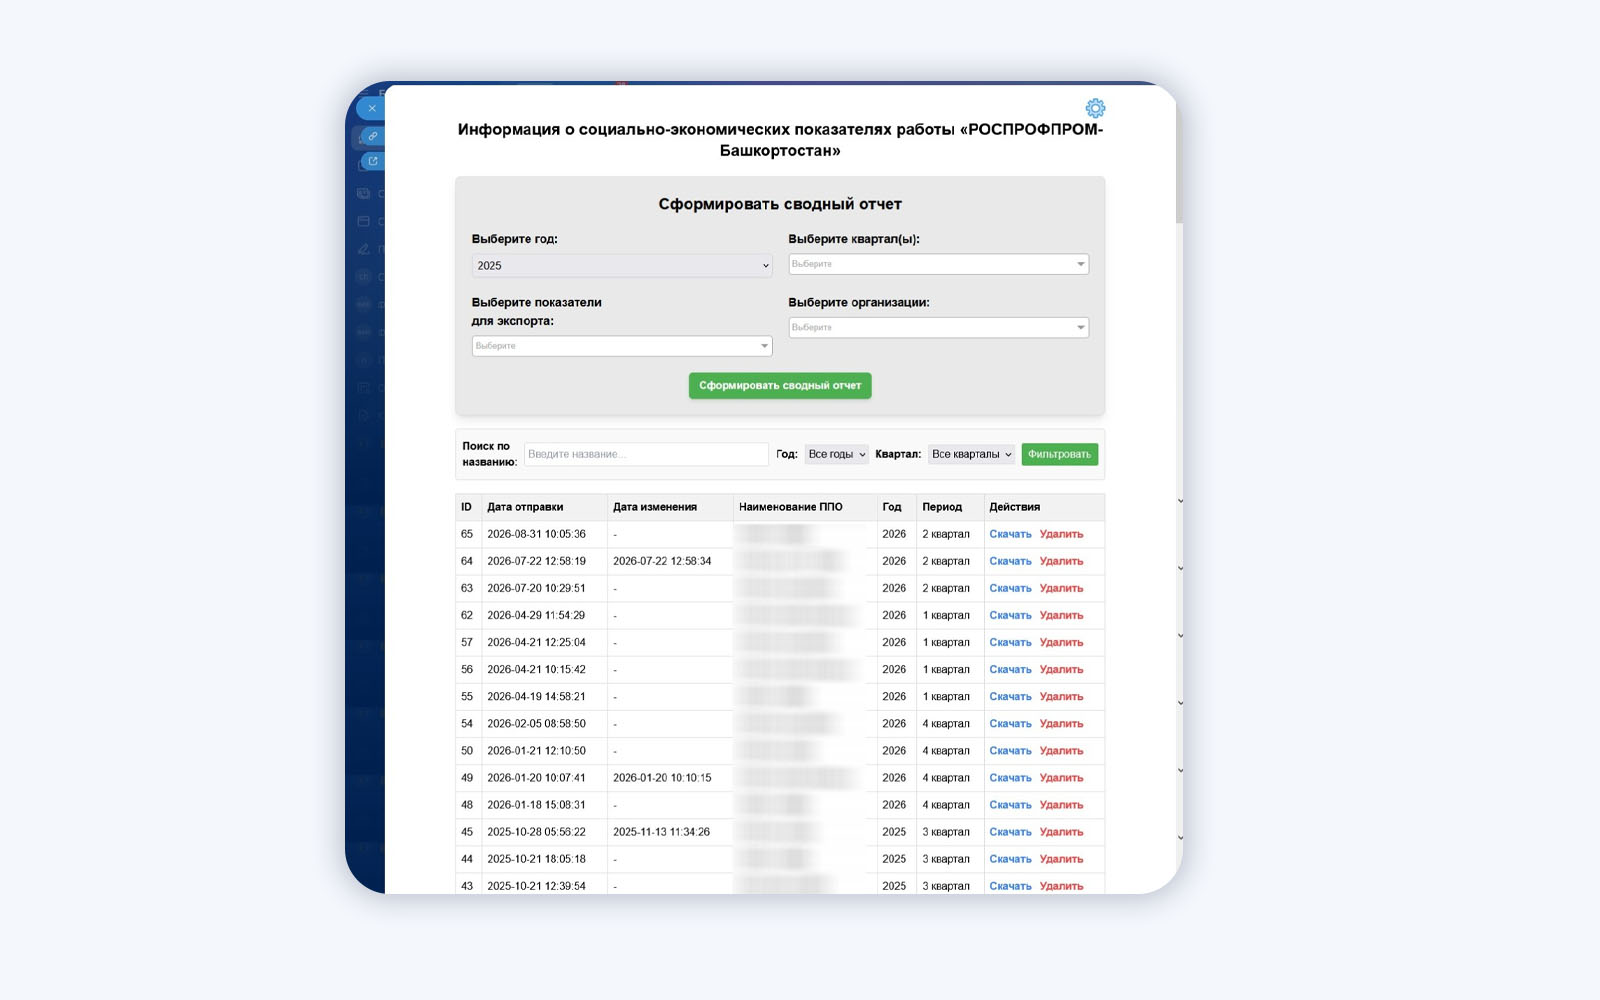Download report with ID 55
This screenshot has height=1000, width=1600.
click(x=1010, y=696)
